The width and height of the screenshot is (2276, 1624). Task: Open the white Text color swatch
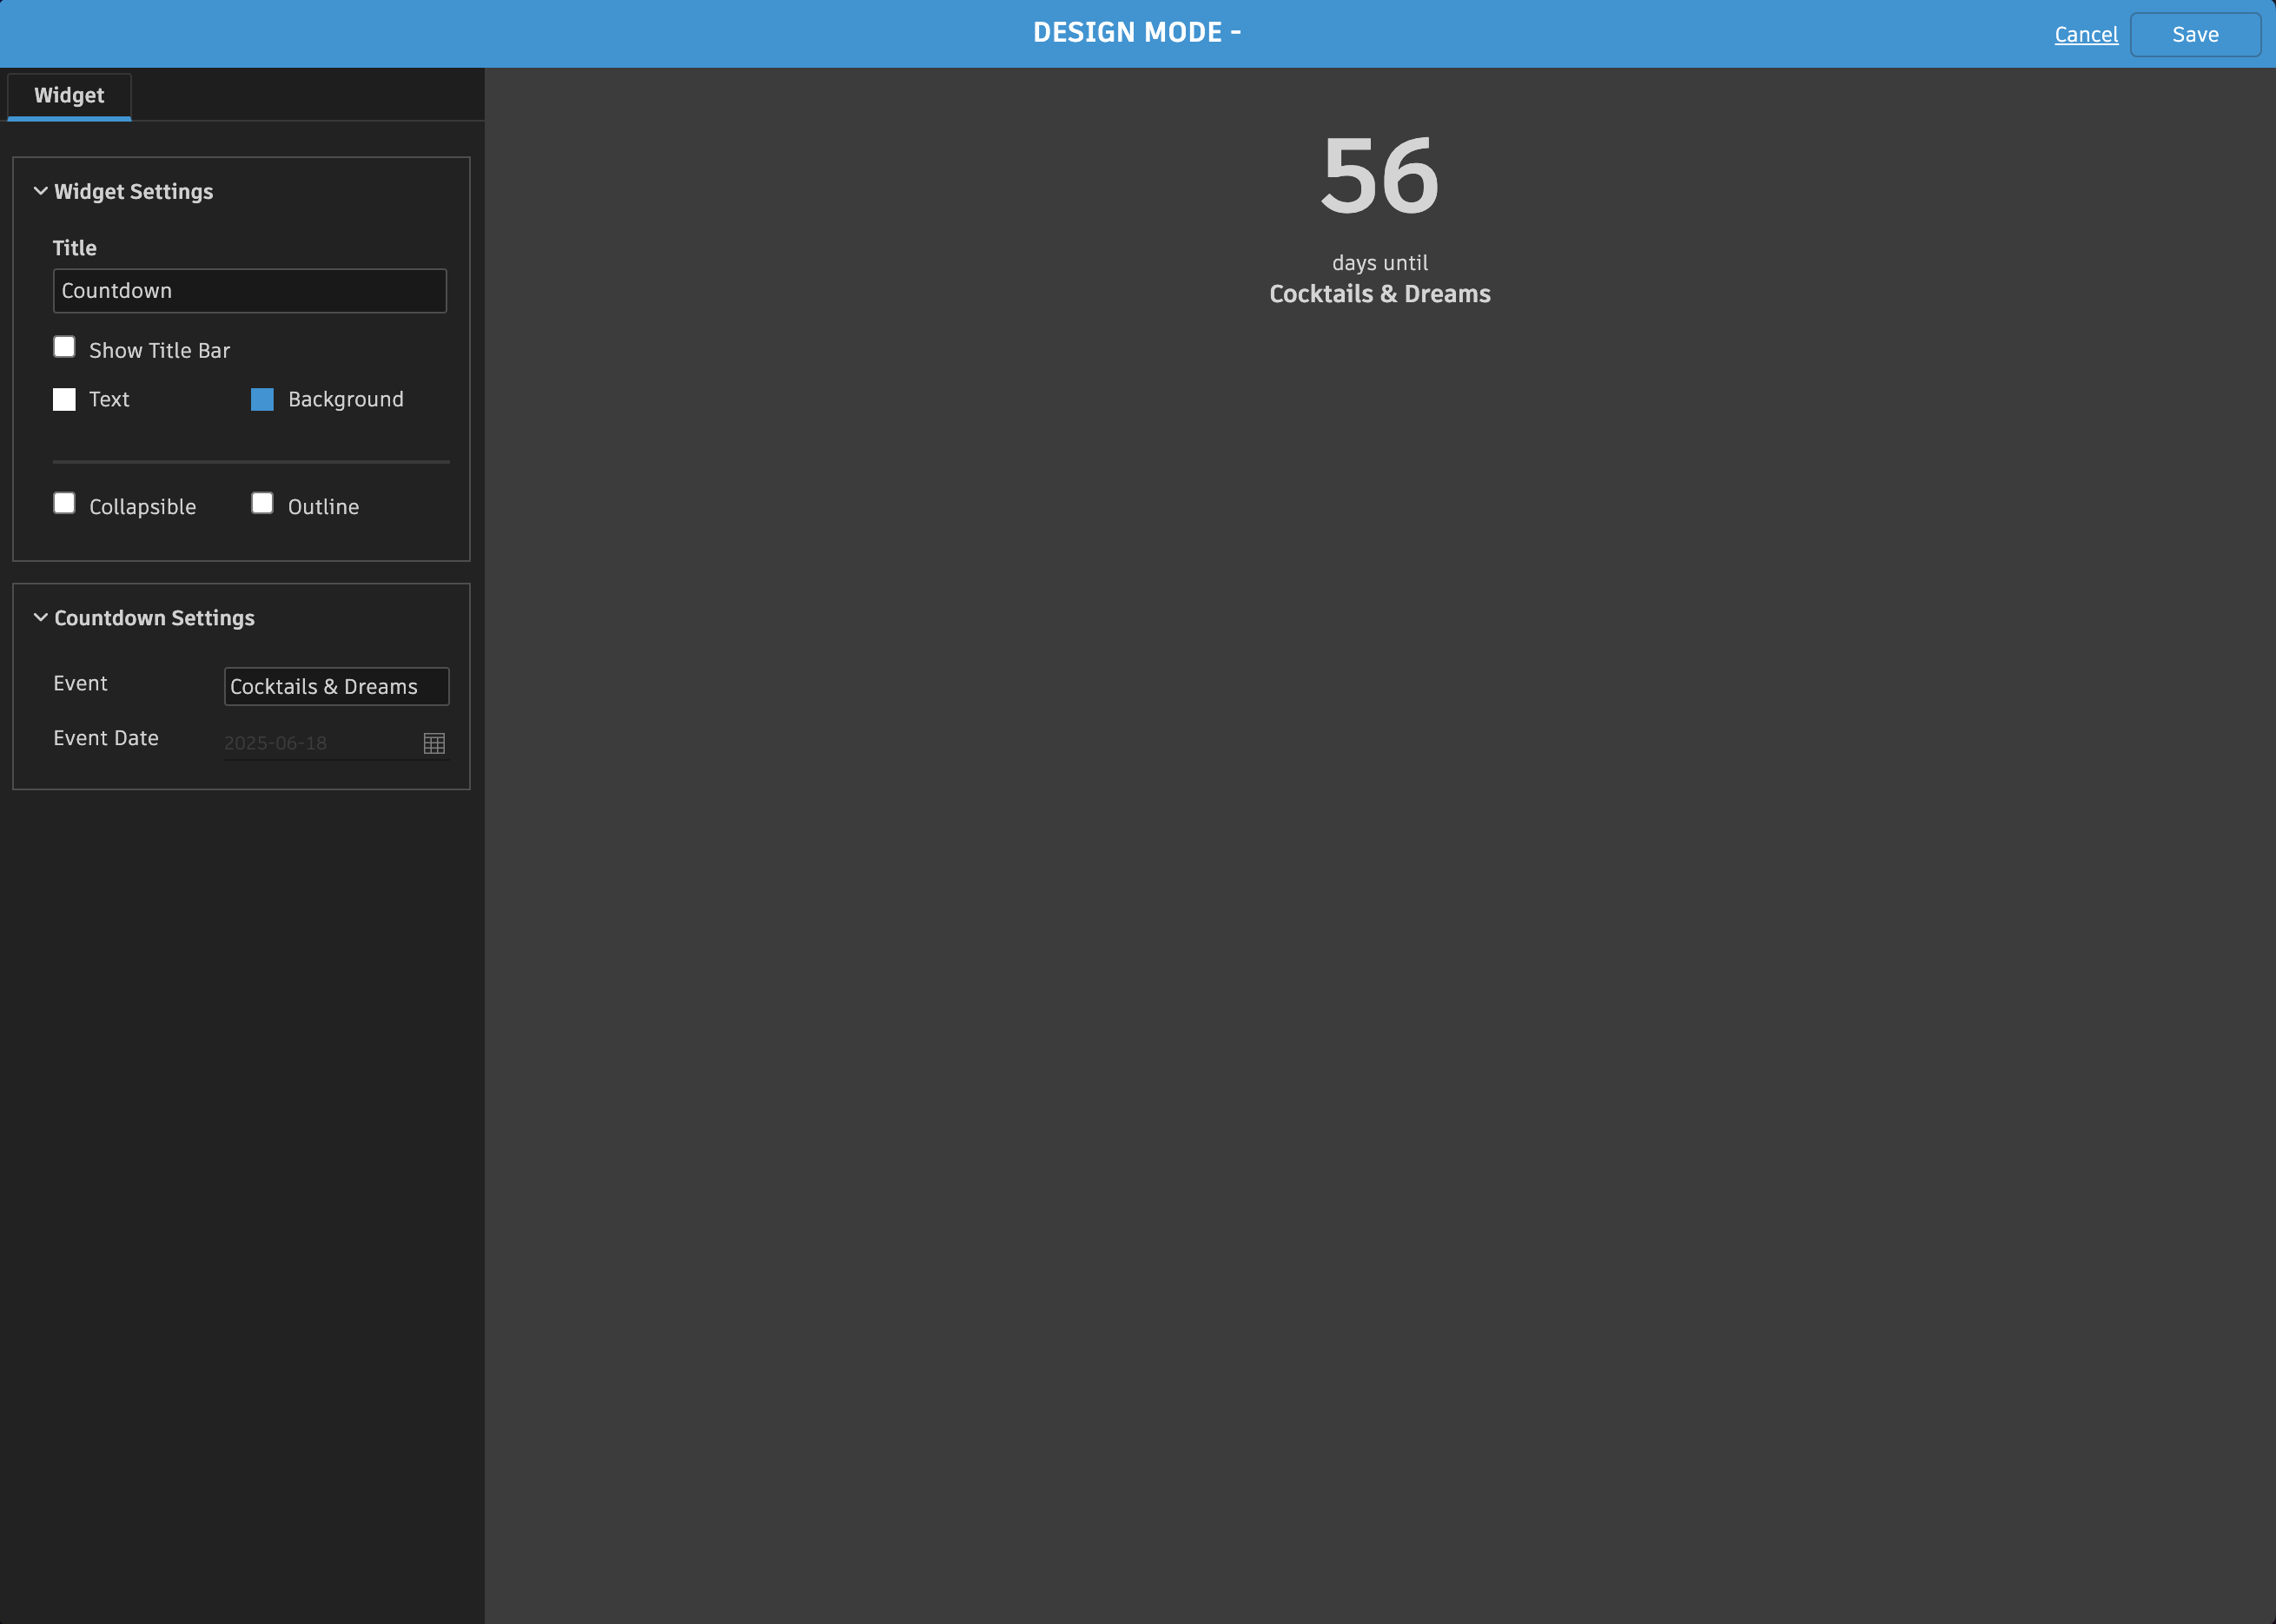point(64,400)
